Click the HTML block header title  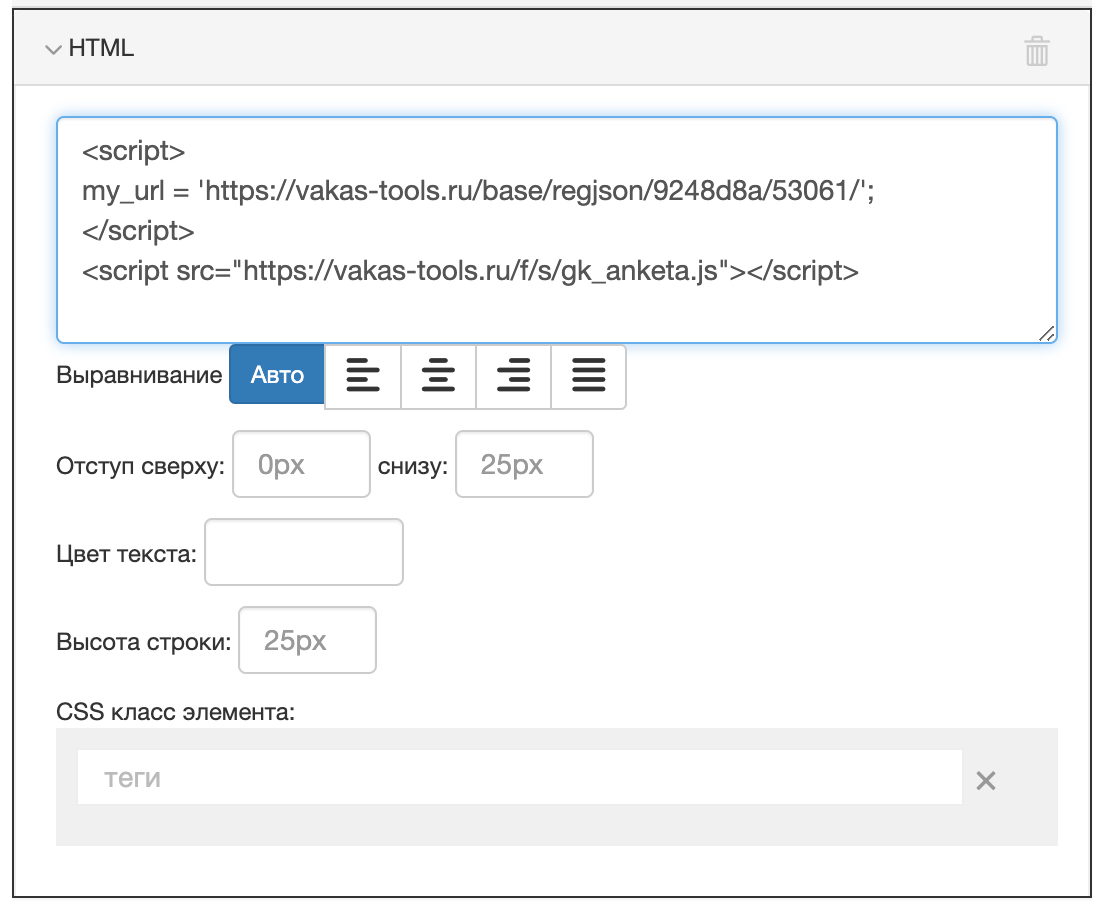(x=101, y=49)
